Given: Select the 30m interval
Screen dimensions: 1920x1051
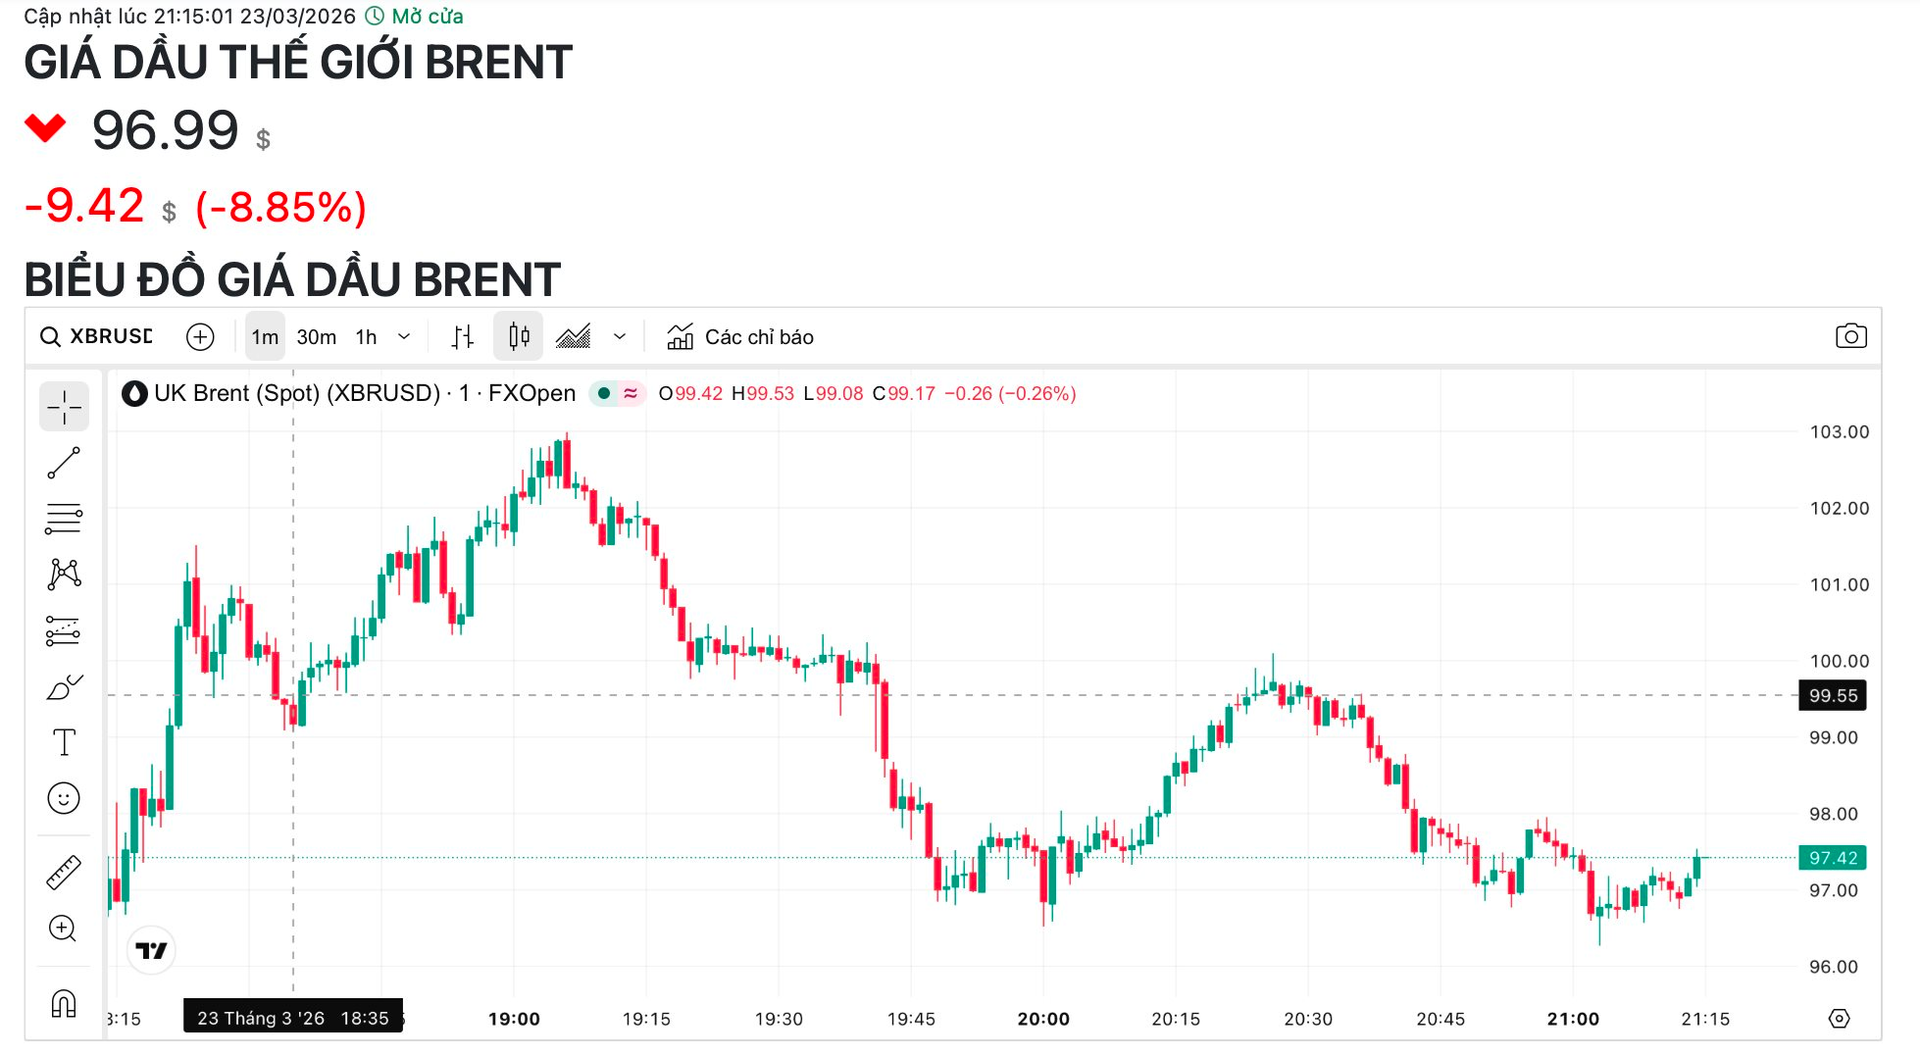Looking at the screenshot, I should (x=316, y=337).
